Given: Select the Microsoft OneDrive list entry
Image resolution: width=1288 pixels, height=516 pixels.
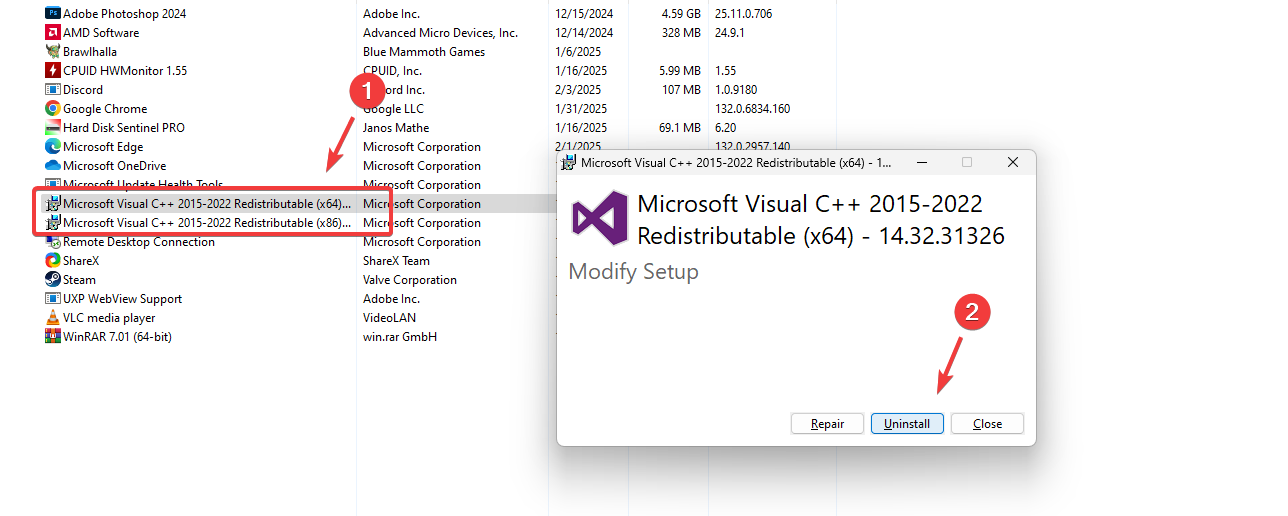Looking at the screenshot, I should (x=114, y=166).
